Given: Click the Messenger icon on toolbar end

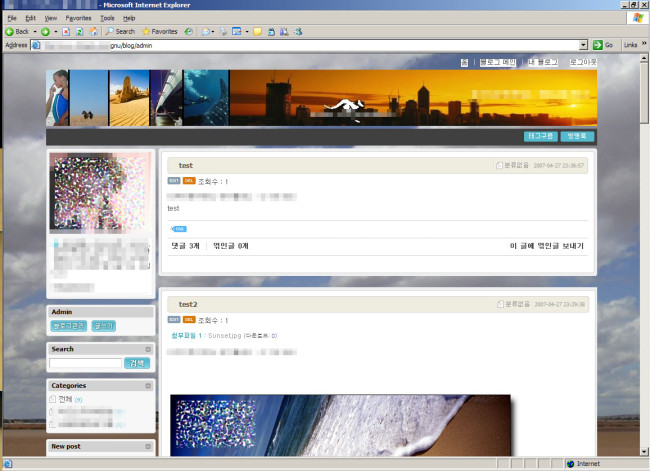Looking at the screenshot, I should tap(298, 32).
